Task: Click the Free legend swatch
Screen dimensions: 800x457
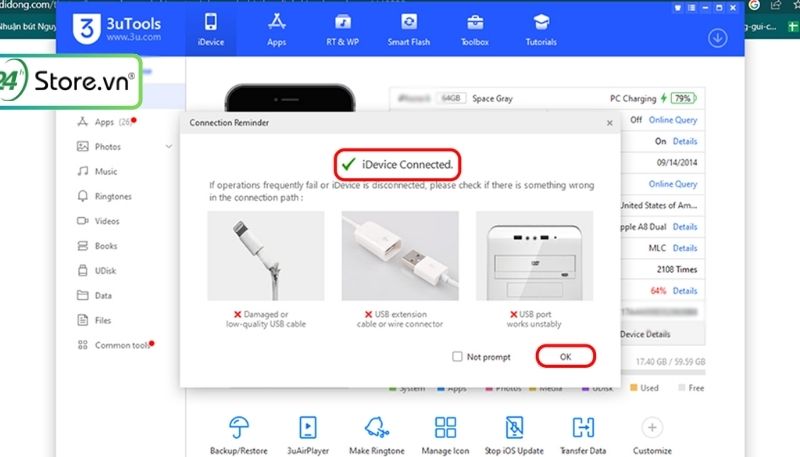Action: [x=681, y=388]
